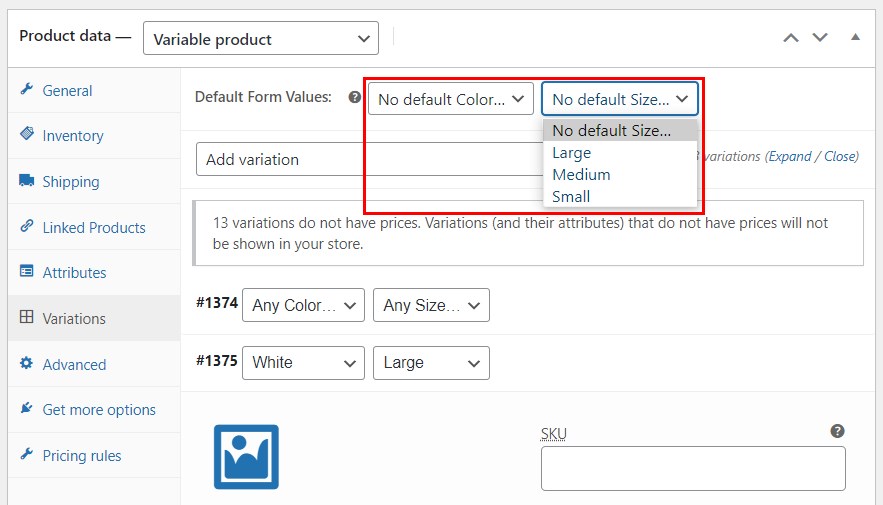Open the Pricing rules tab
The width and height of the screenshot is (883, 505).
[94, 455]
